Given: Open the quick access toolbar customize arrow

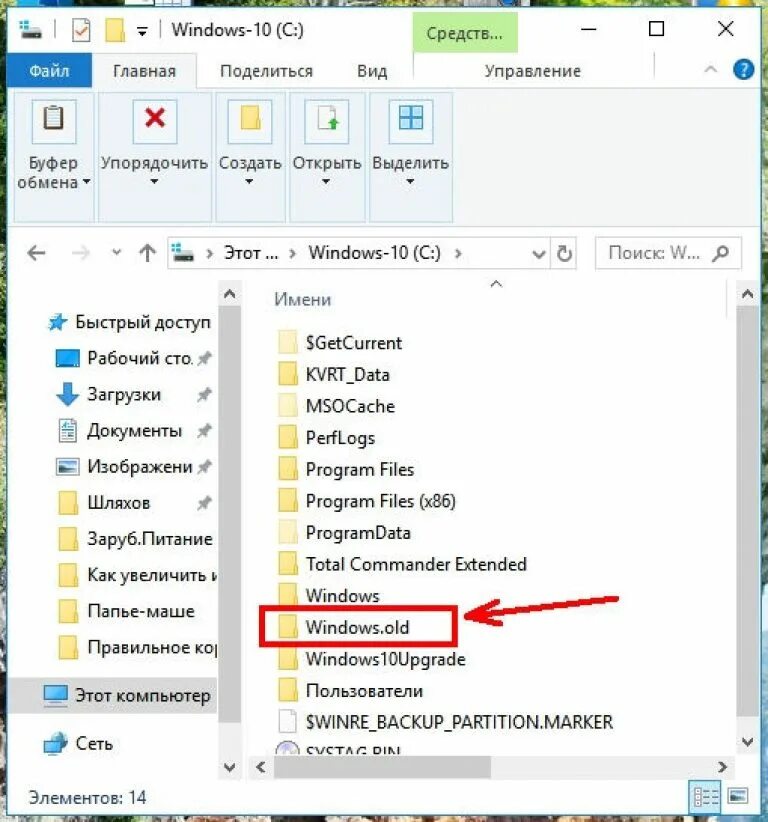Looking at the screenshot, I should 142,32.
